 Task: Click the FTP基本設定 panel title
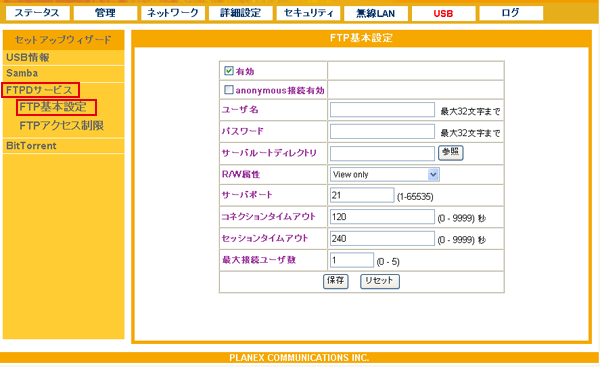(x=361, y=38)
